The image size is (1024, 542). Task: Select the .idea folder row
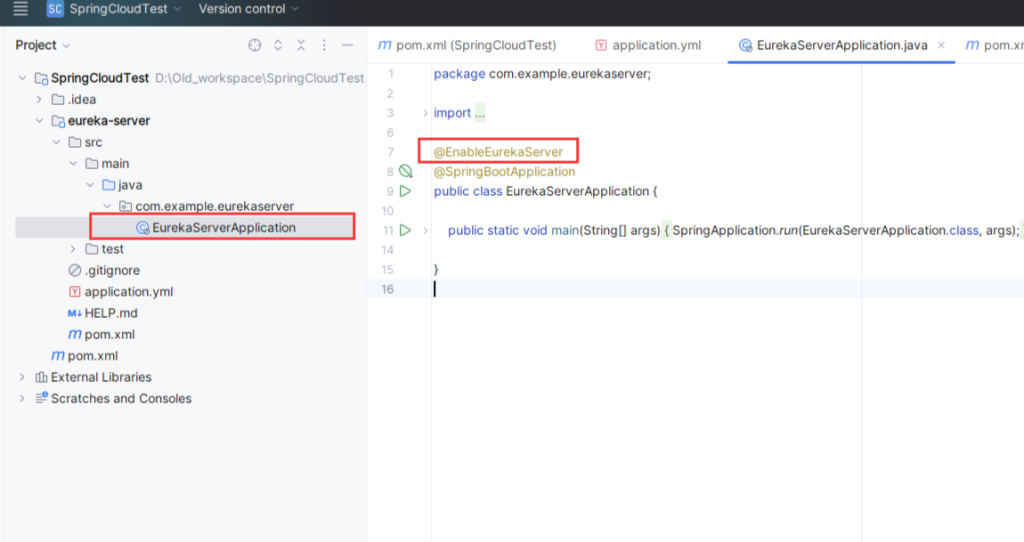(x=82, y=100)
